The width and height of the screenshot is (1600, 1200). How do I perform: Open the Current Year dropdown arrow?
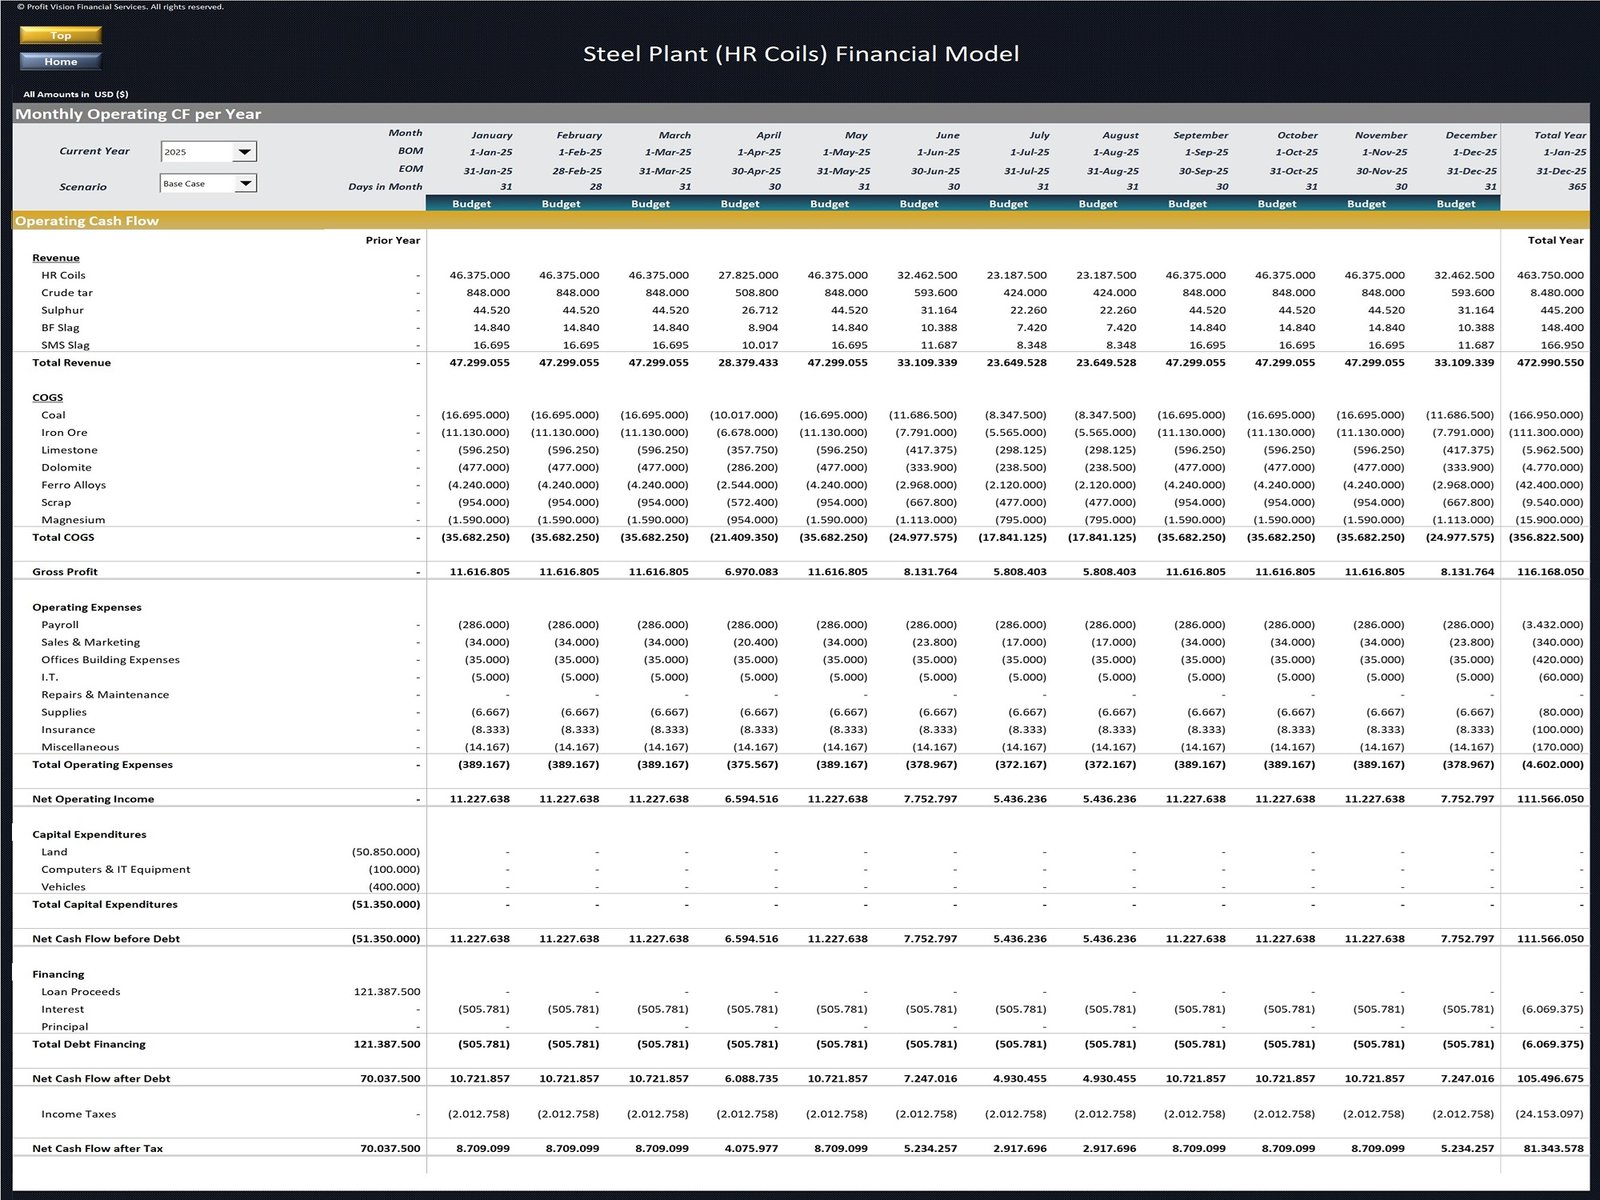pos(244,152)
